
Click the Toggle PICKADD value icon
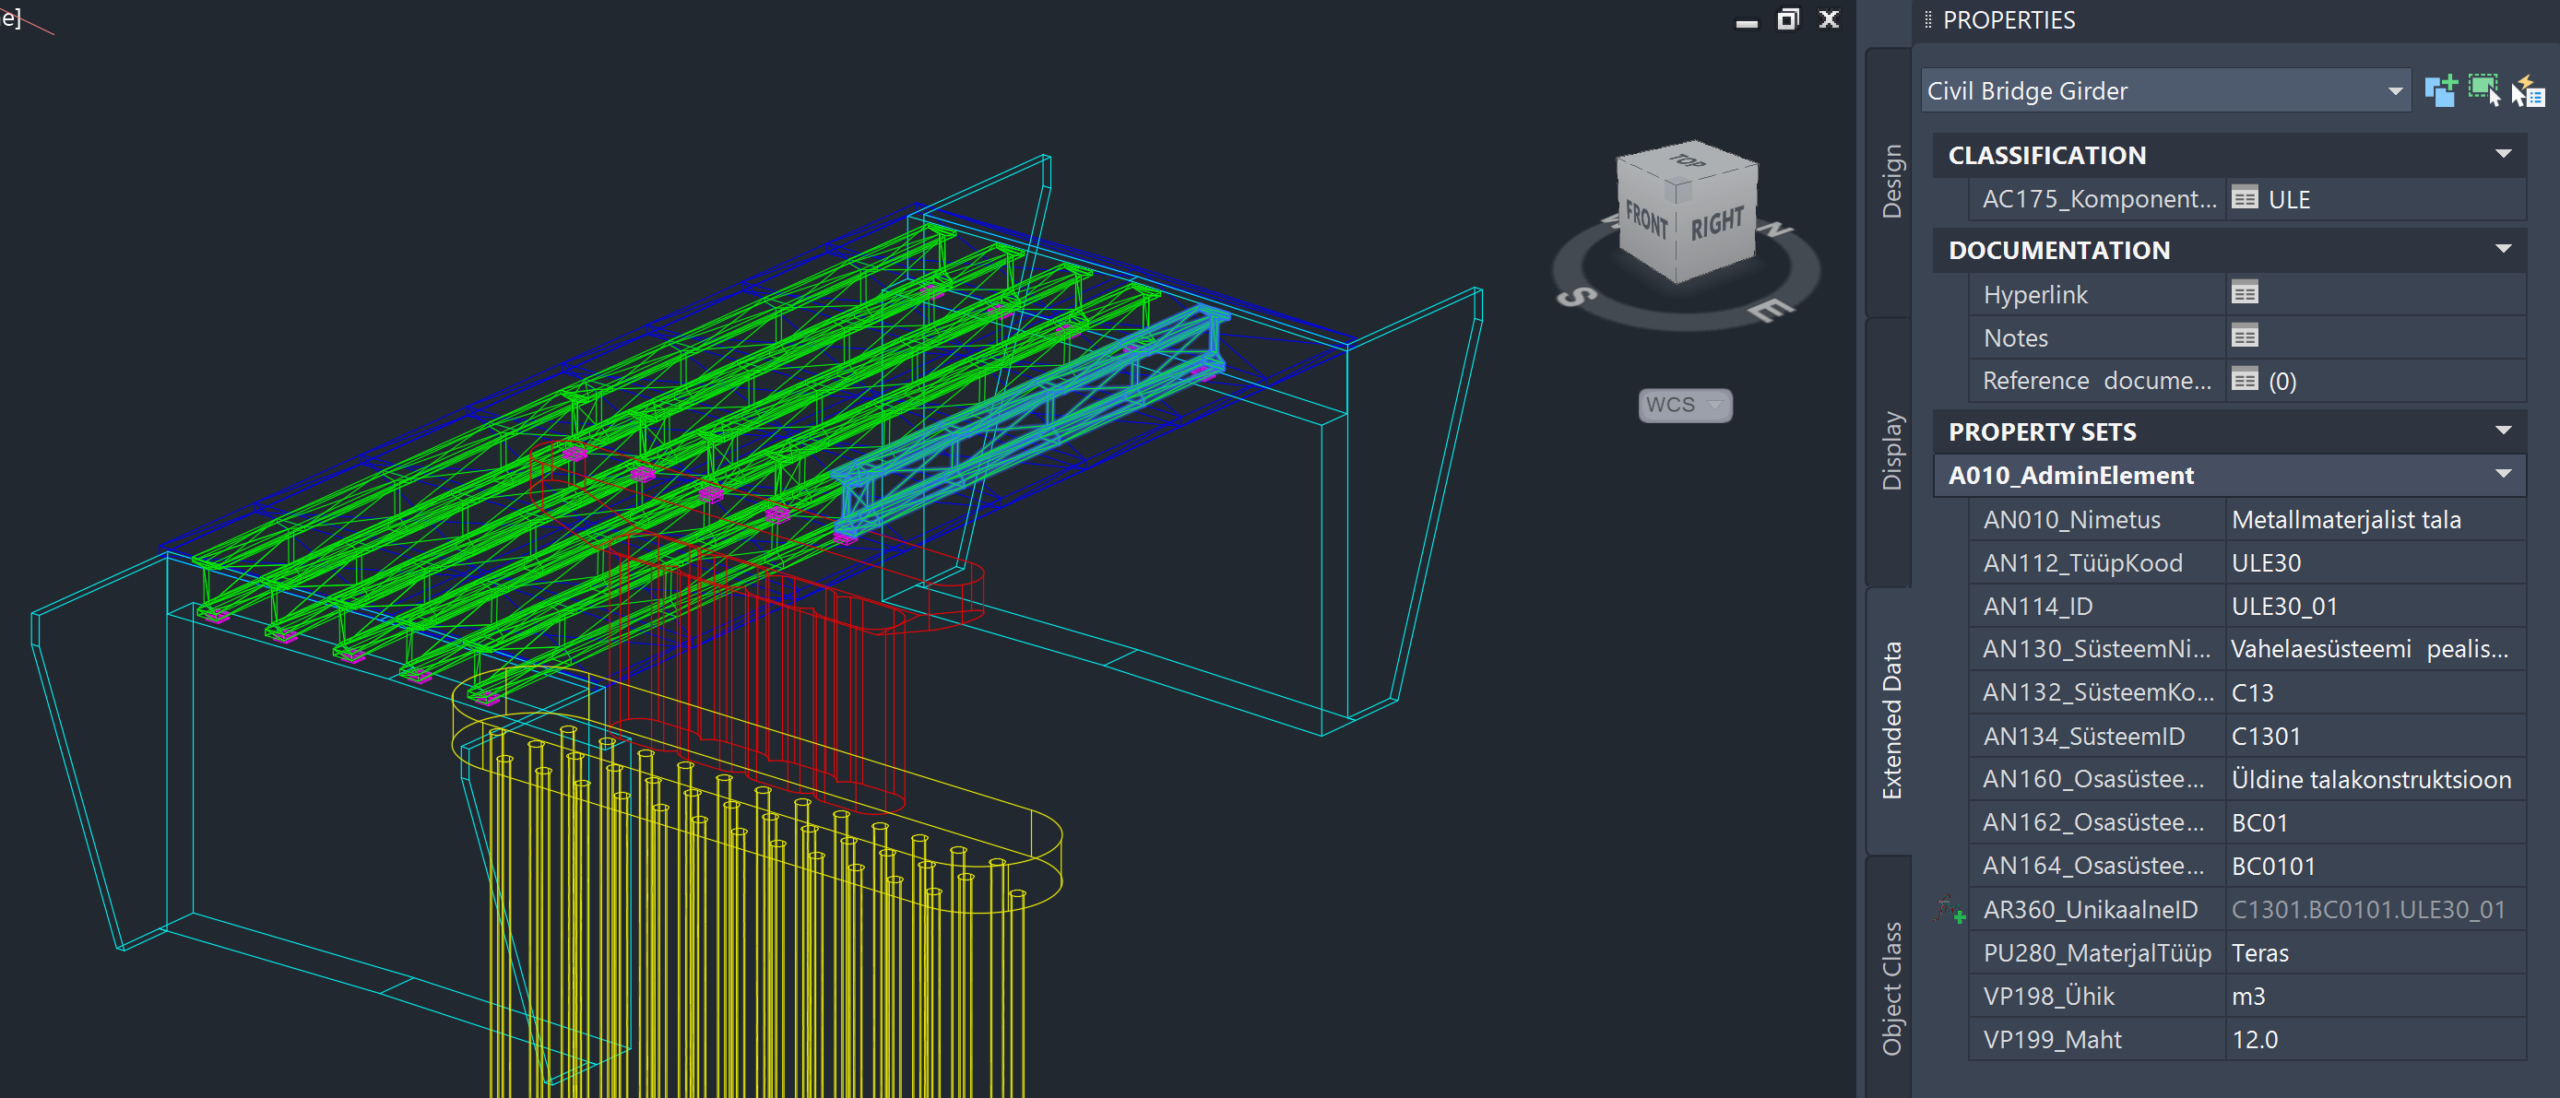tap(2440, 91)
